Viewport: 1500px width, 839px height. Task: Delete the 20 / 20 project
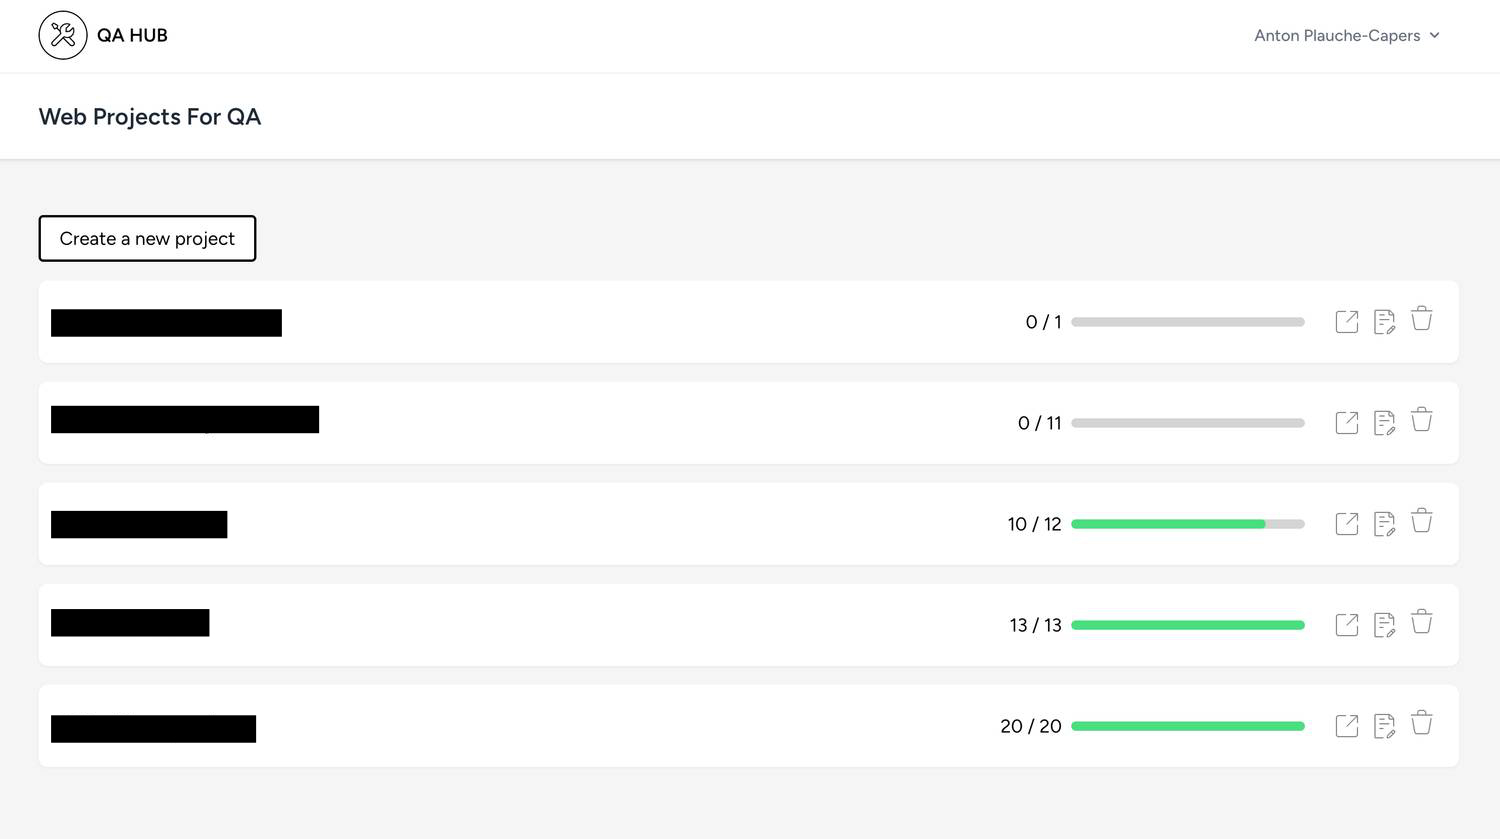pos(1421,723)
